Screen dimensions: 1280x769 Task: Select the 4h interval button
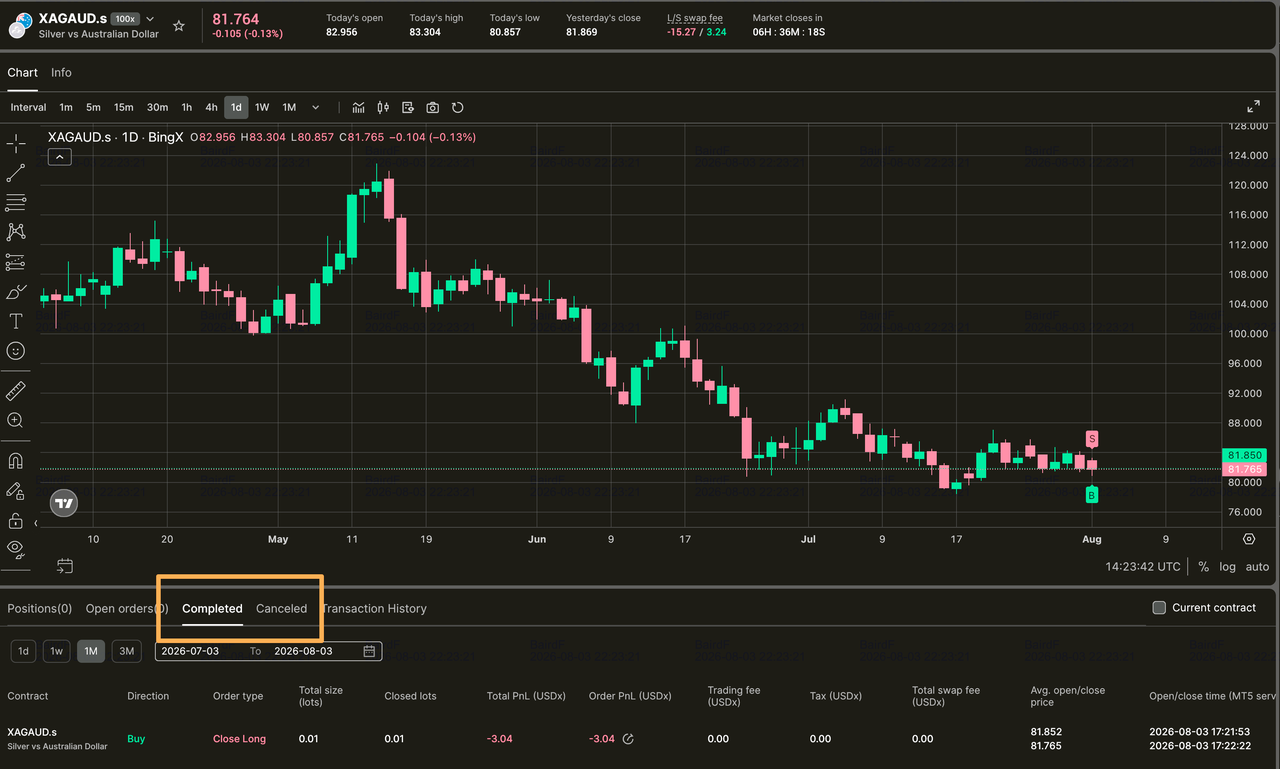pos(211,107)
